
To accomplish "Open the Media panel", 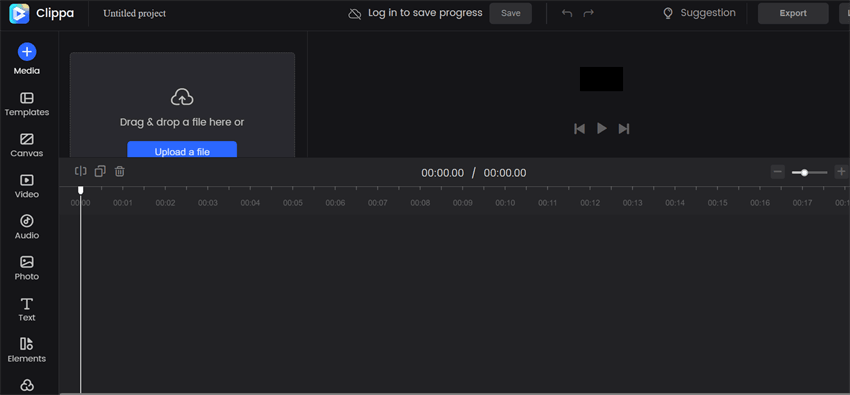I will [x=27, y=59].
